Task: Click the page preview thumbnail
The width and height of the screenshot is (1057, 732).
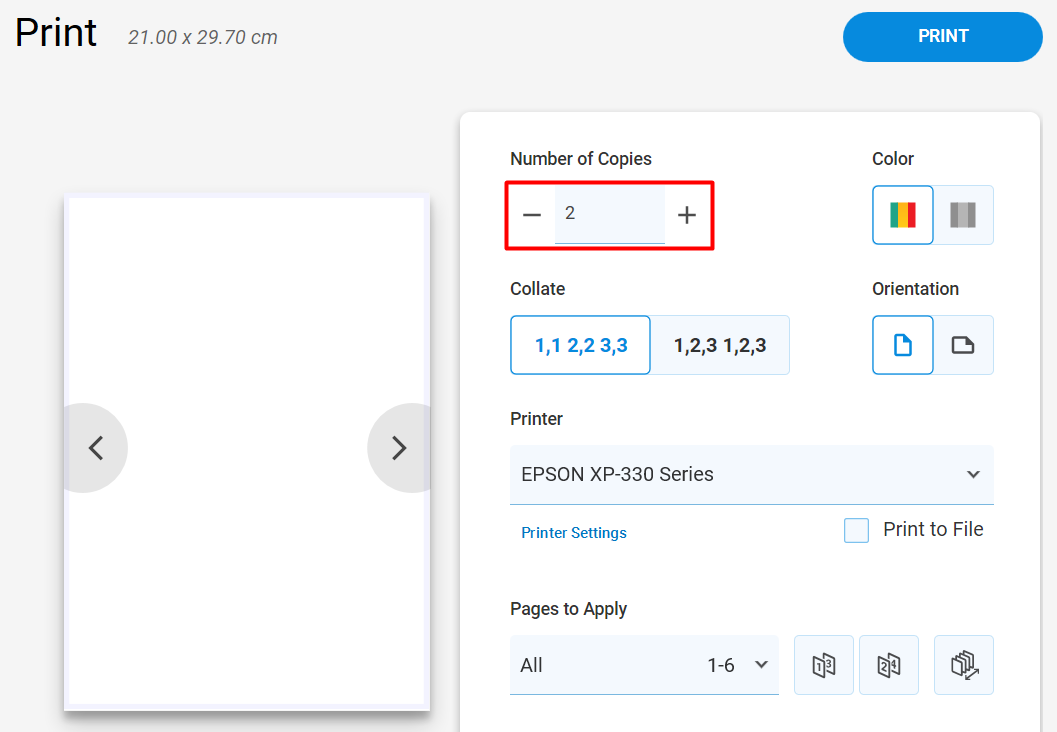Action: point(247,452)
